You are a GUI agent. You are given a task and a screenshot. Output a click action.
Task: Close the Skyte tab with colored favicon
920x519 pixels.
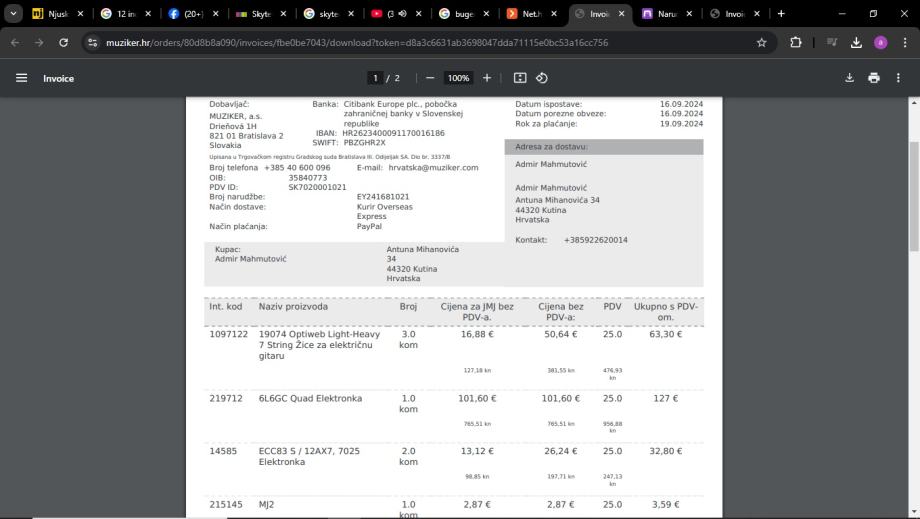tap(283, 13)
